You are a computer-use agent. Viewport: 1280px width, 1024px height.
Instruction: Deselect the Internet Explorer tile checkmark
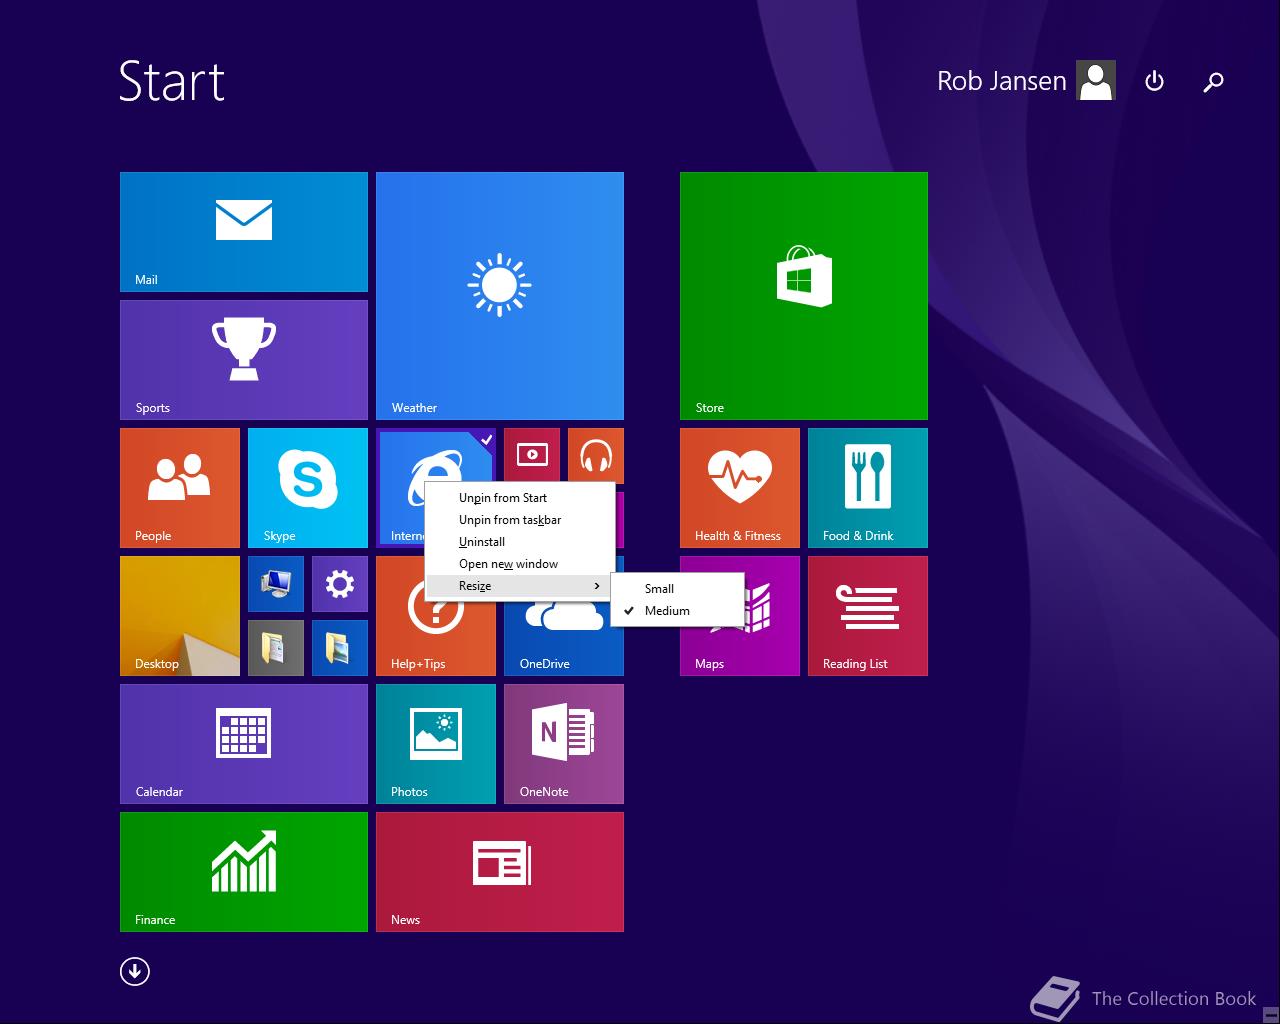pyautogui.click(x=486, y=438)
